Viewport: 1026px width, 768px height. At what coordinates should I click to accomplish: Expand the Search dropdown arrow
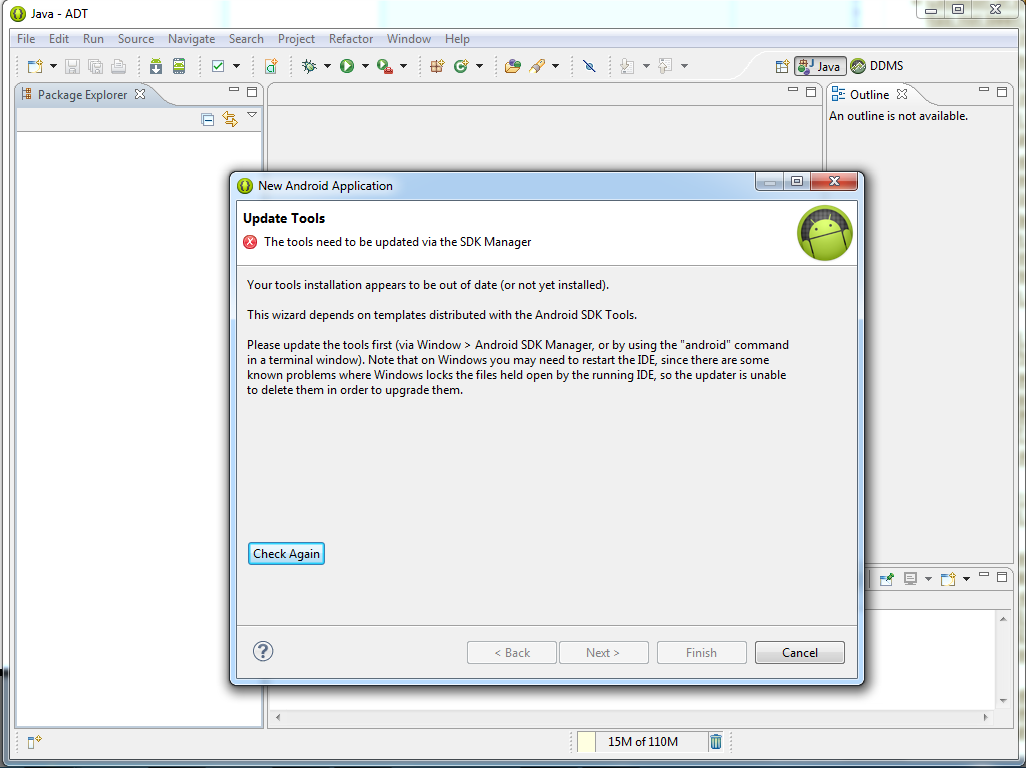point(556,66)
